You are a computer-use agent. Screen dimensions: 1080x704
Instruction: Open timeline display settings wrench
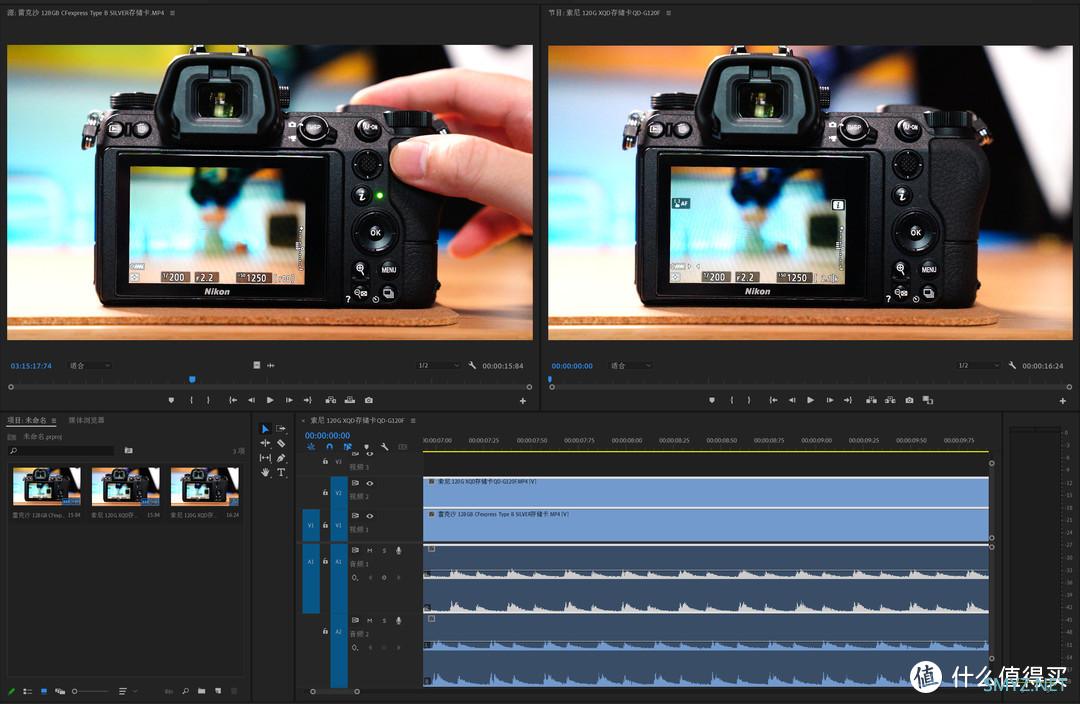tap(384, 447)
